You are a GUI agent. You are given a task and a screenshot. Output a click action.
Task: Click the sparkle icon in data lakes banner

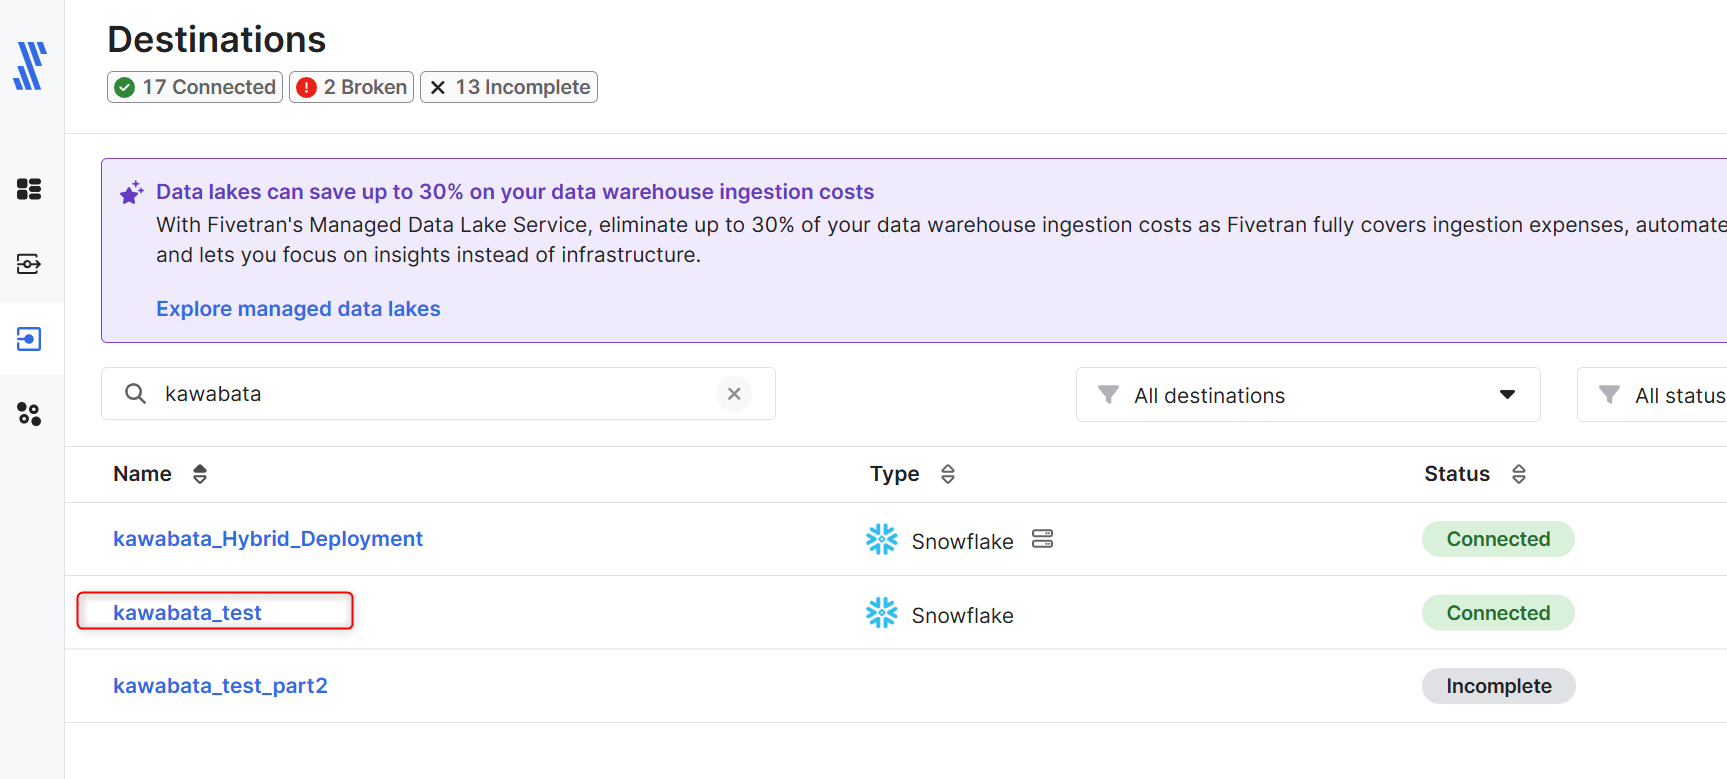tap(131, 192)
